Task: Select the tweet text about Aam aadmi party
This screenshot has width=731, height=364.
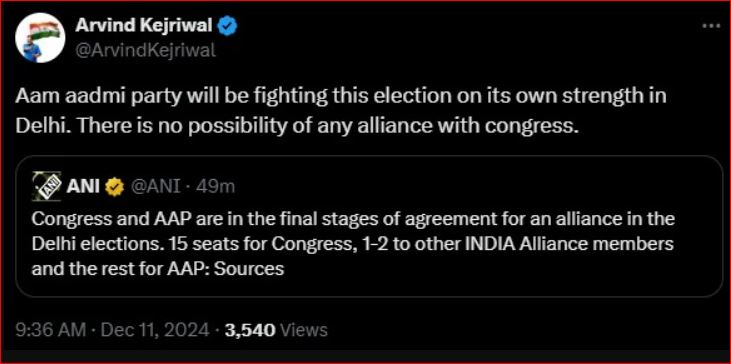Action: [341, 111]
